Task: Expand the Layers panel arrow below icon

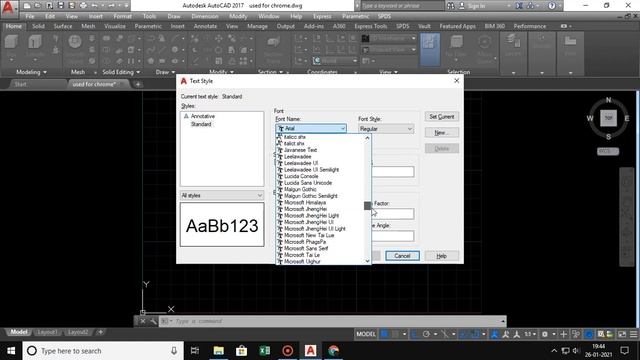Action: click(x=513, y=73)
